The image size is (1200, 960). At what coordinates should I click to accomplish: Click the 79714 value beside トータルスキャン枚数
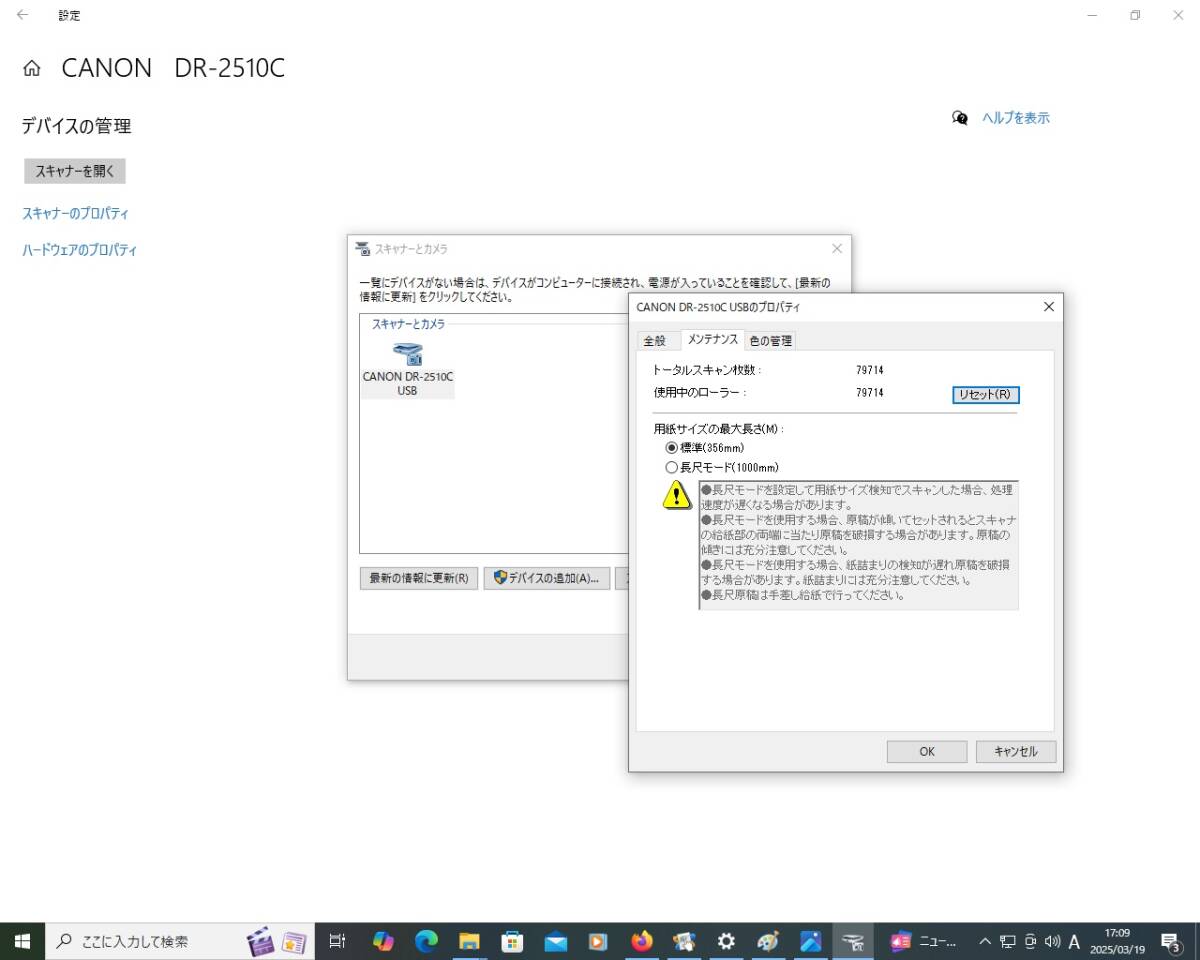870,371
